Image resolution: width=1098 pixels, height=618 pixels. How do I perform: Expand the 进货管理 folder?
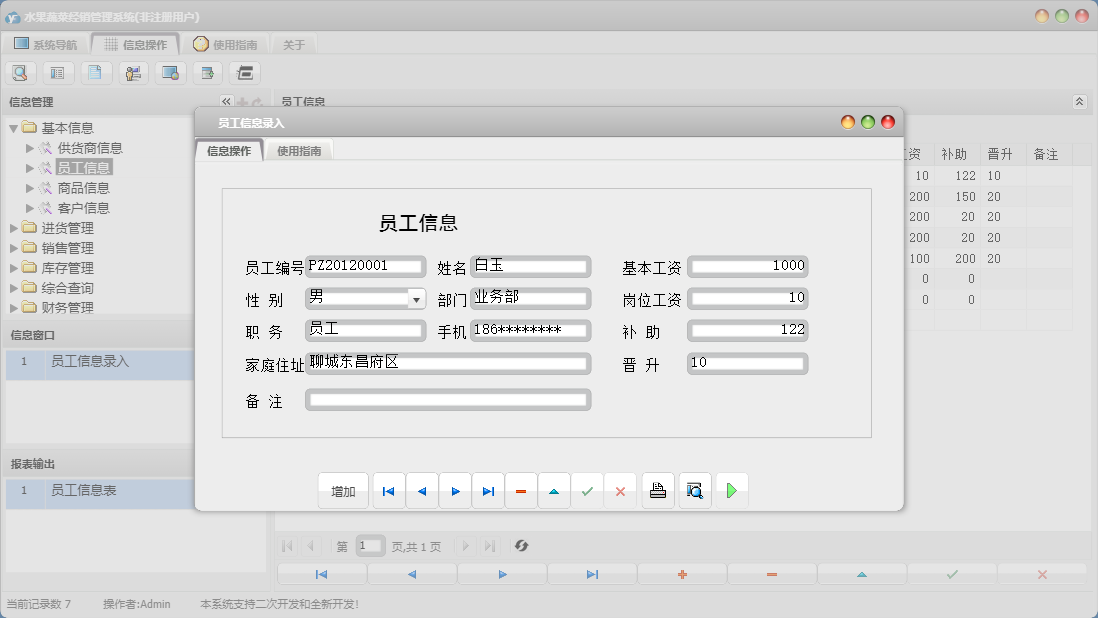coord(12,227)
